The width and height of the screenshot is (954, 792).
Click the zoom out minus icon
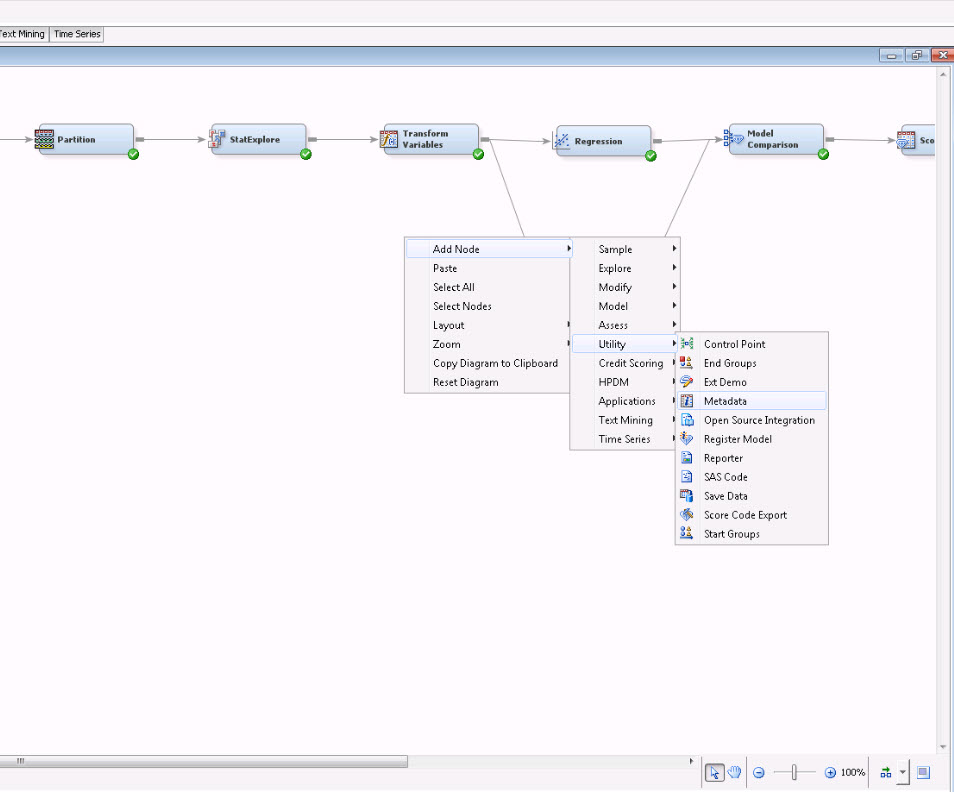click(x=759, y=772)
